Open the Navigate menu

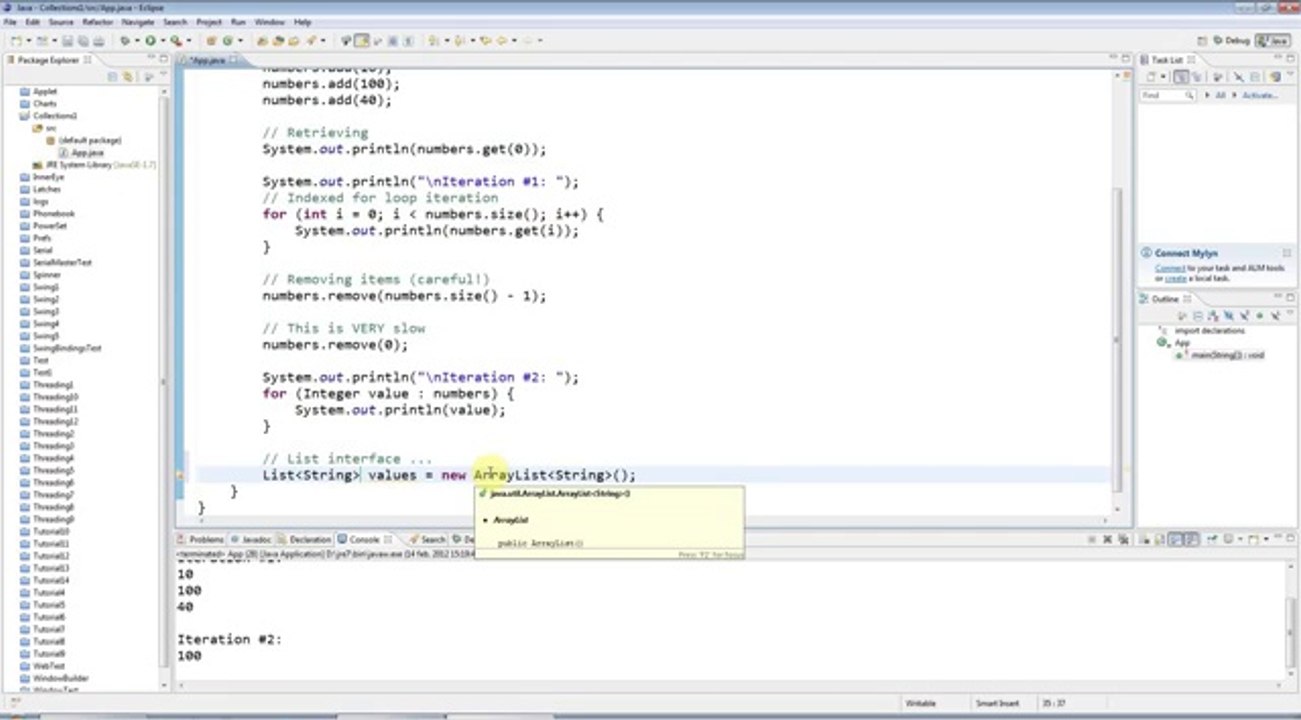pos(139,21)
